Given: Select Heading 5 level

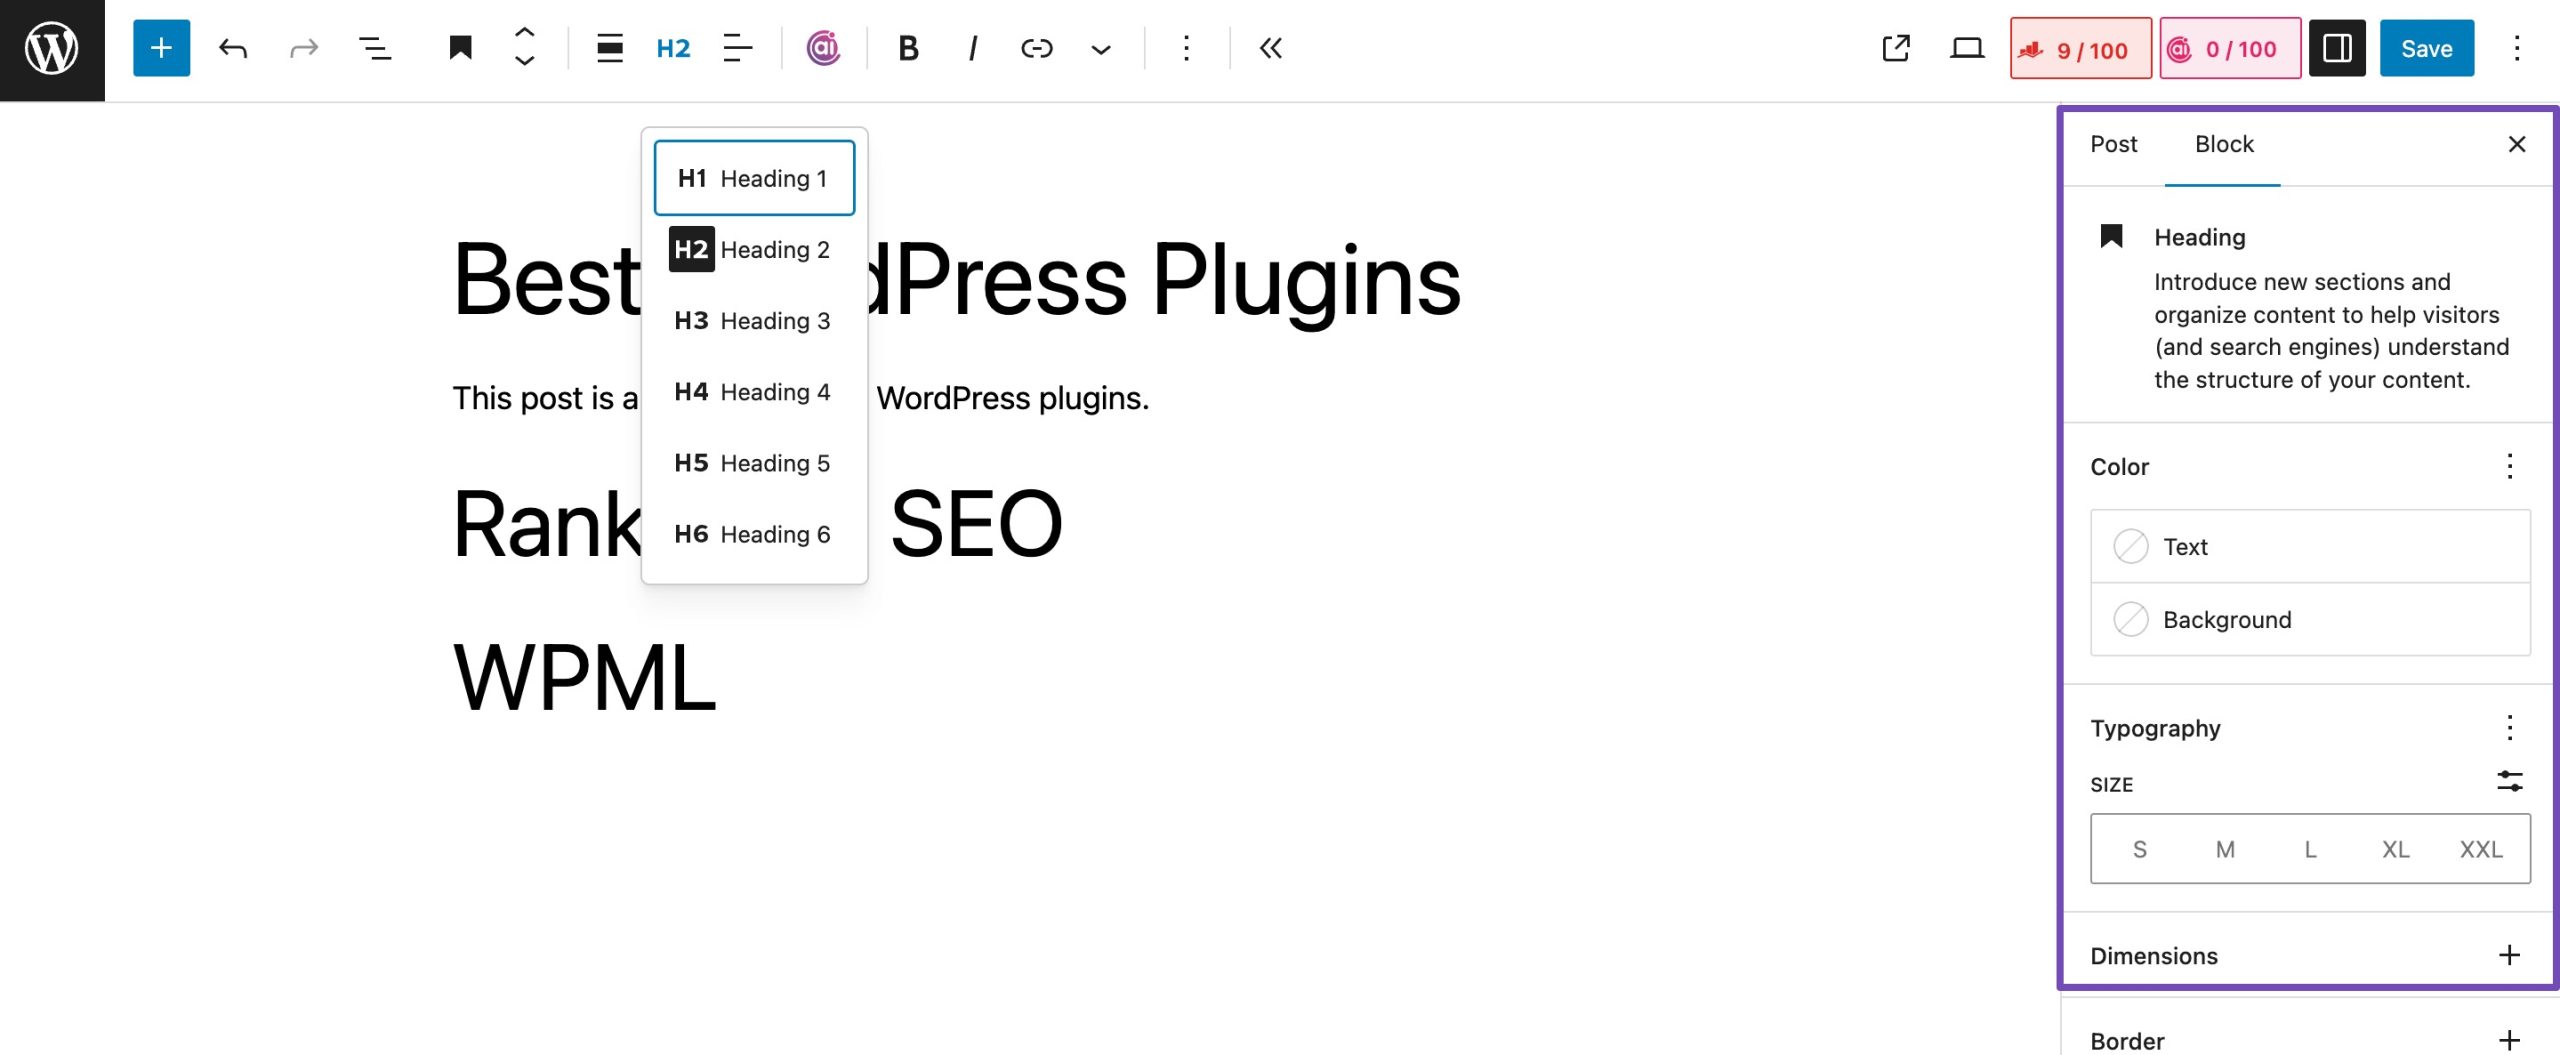Looking at the screenshot, I should point(754,462).
